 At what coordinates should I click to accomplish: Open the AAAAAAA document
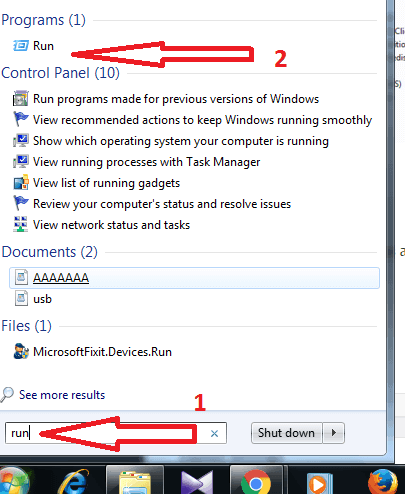pyautogui.click(x=194, y=278)
